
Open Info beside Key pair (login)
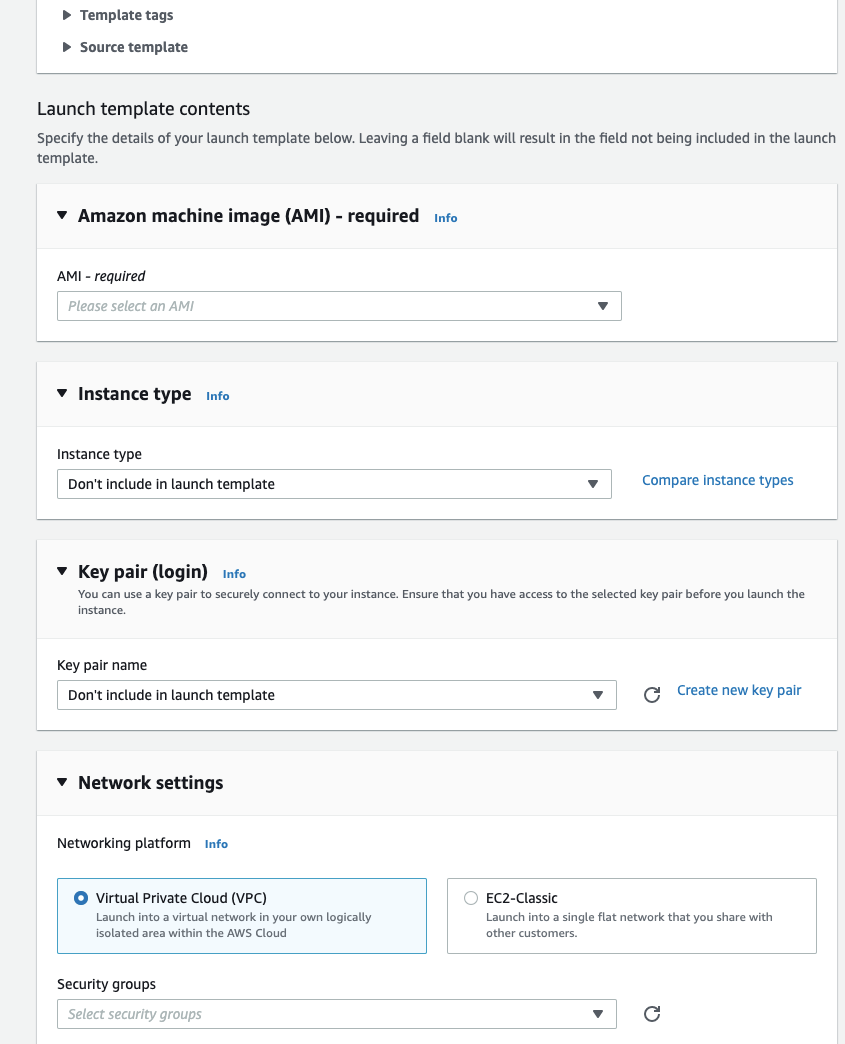click(x=234, y=574)
